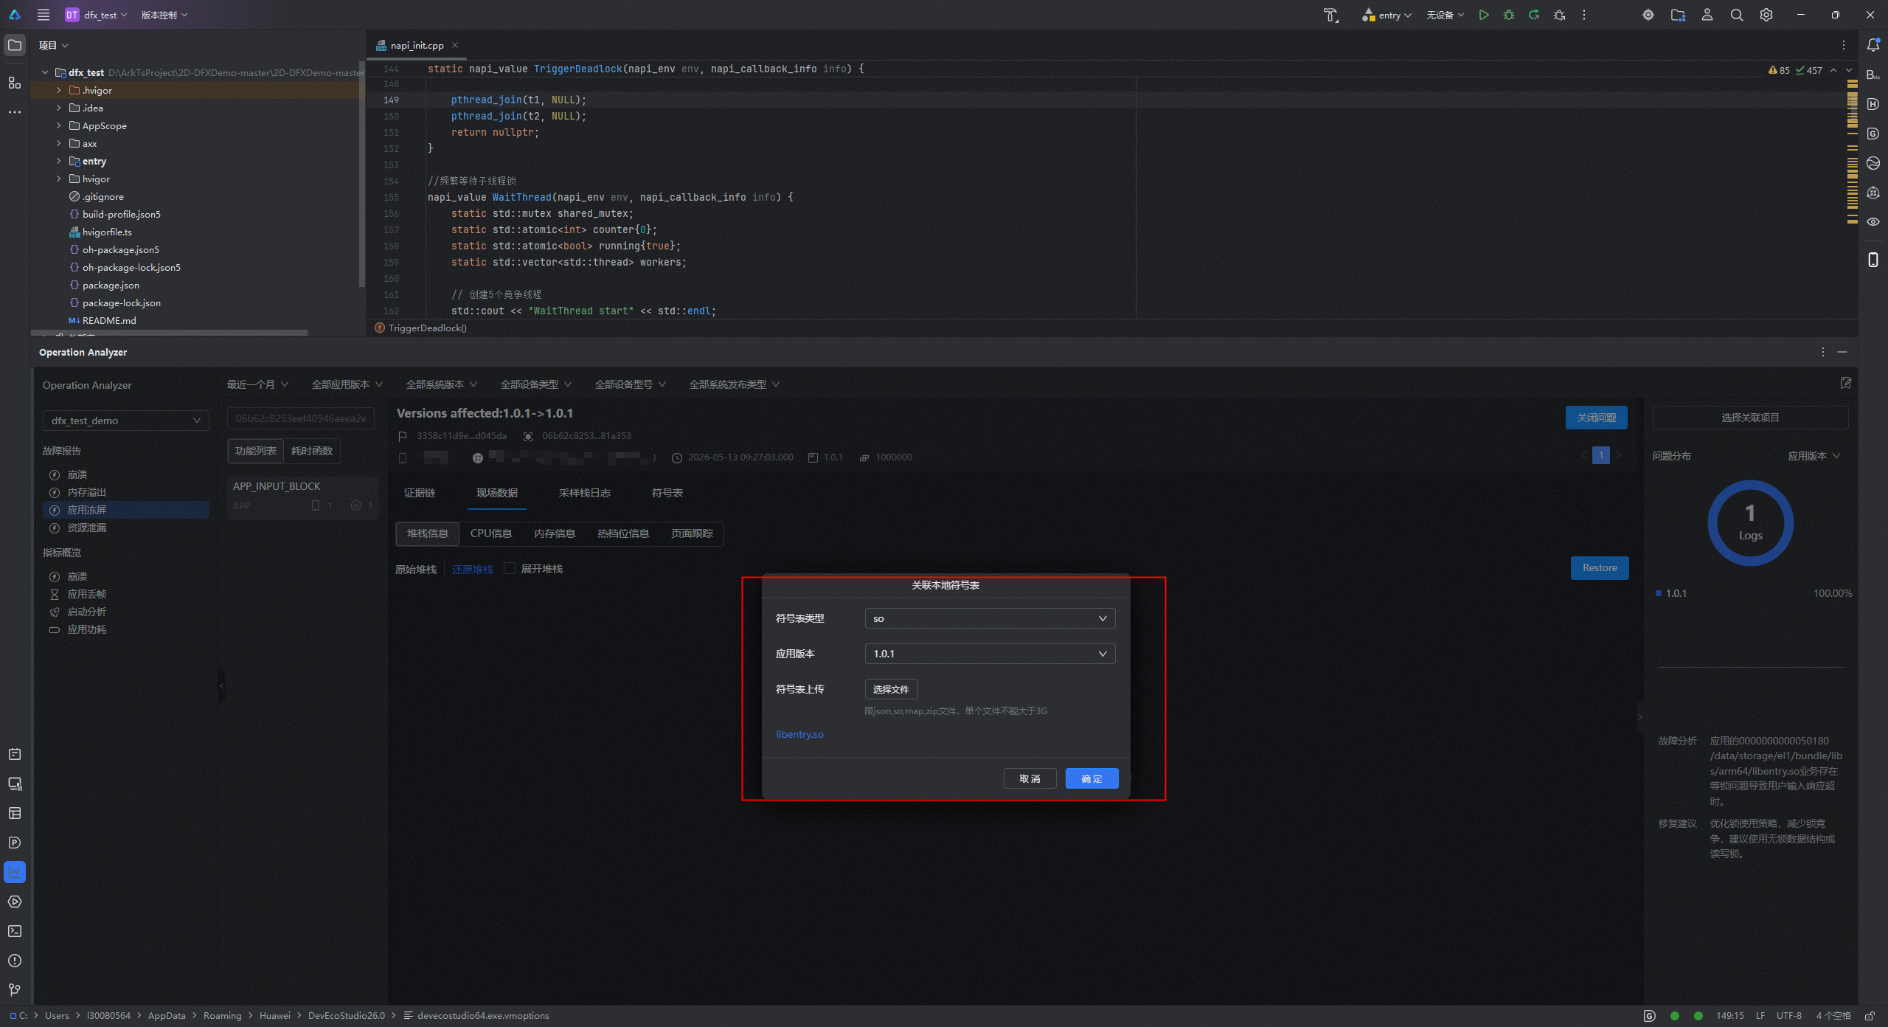The width and height of the screenshot is (1888, 1027).
Task: Open the 符号表类型 so dropdown
Action: 990,619
